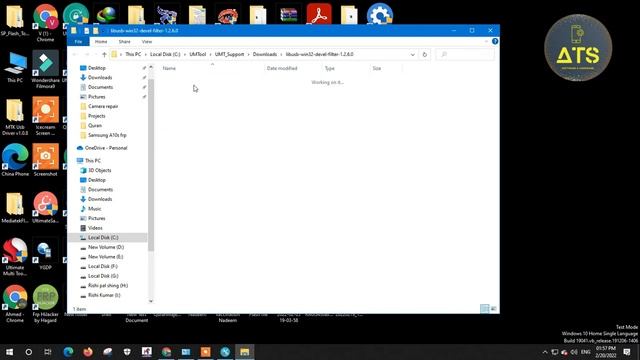640x360 pixels.
Task: Select This PC in the navigation pane
Action: pyautogui.click(x=93, y=160)
